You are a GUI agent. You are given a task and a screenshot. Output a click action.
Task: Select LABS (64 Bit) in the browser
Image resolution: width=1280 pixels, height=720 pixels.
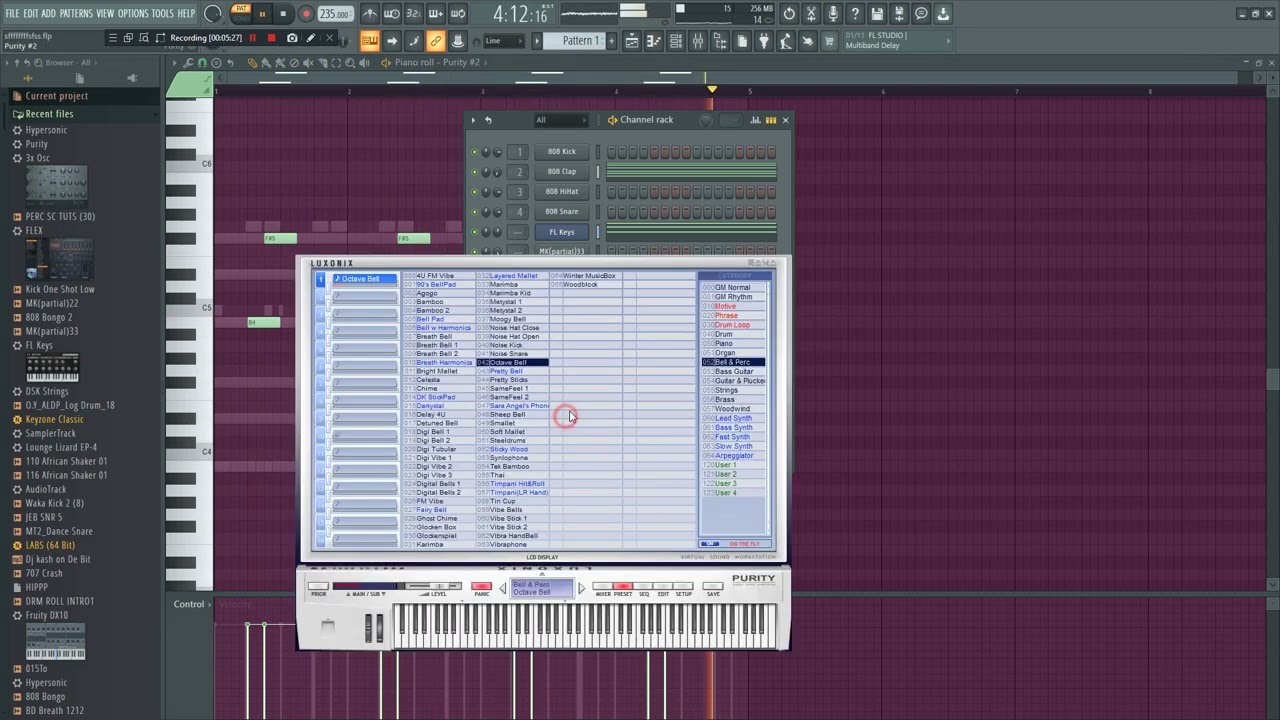click(x=50, y=546)
